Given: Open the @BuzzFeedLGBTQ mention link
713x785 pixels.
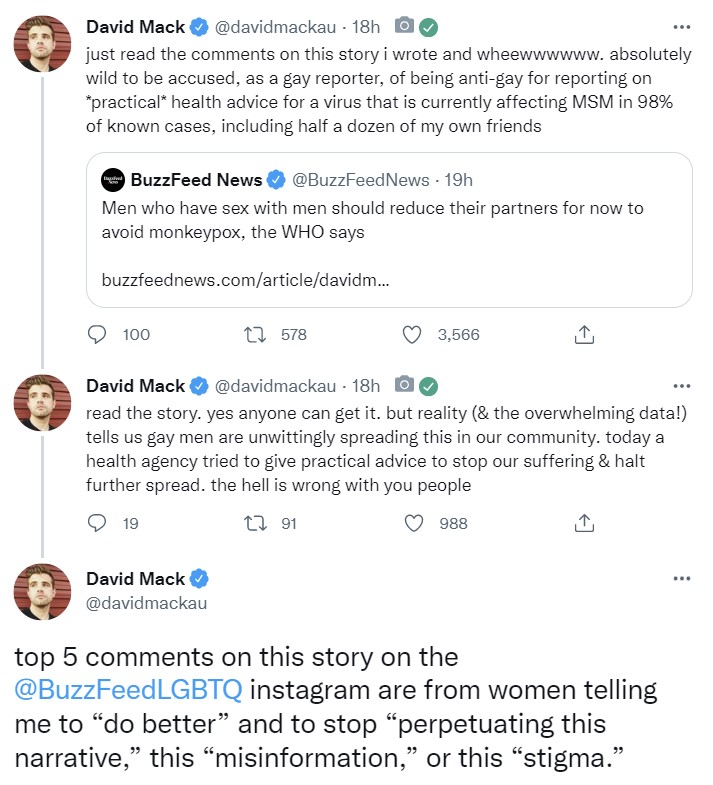Looking at the screenshot, I should pyautogui.click(x=128, y=690).
